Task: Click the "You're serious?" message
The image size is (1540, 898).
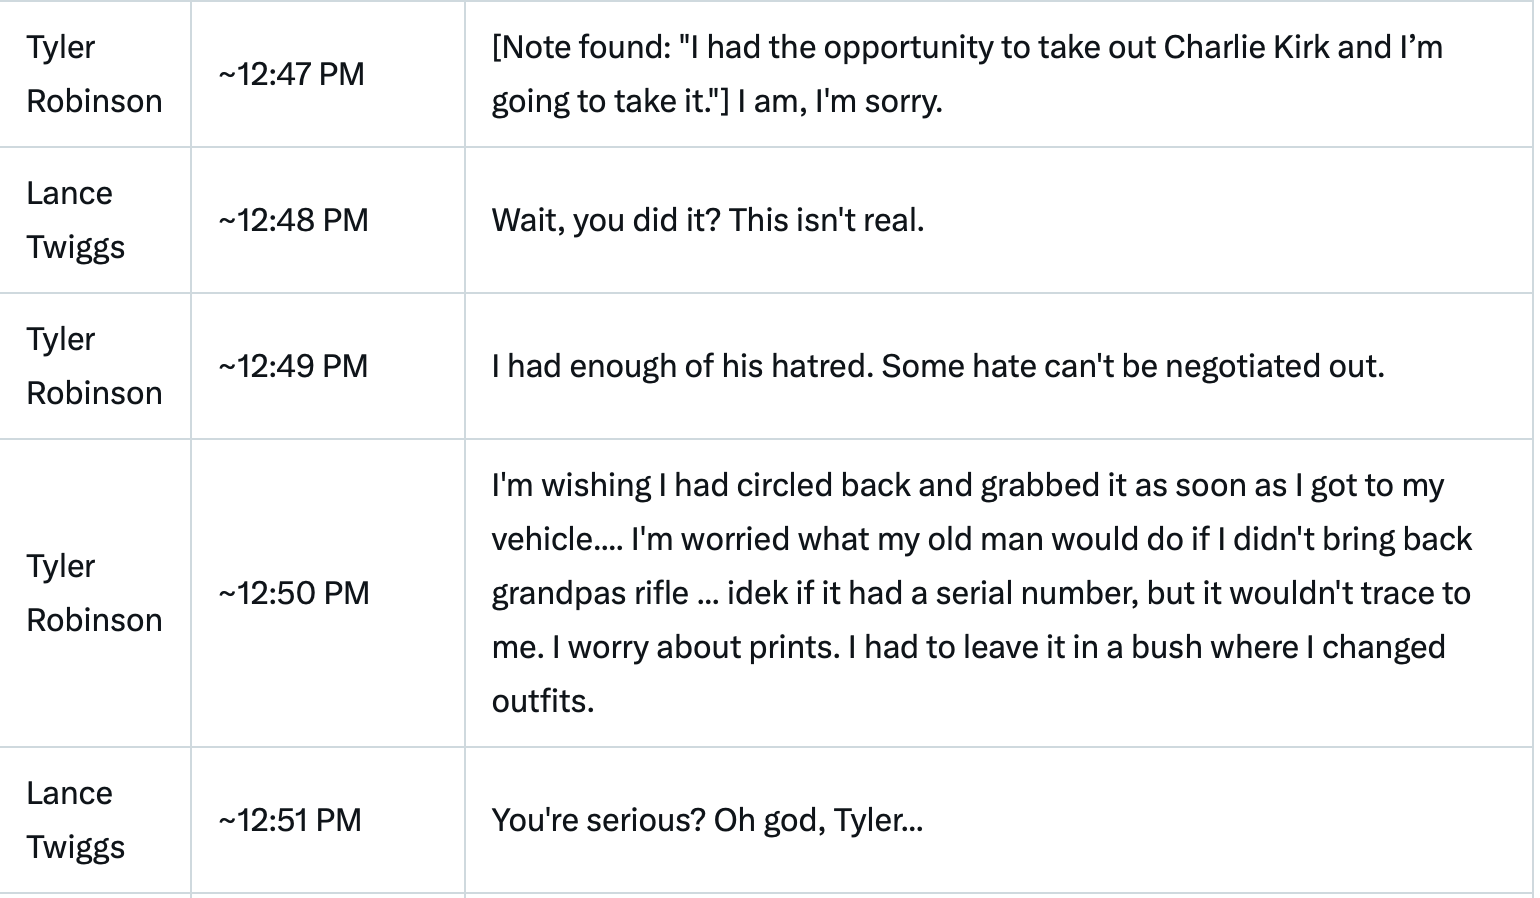Action: pos(707,820)
